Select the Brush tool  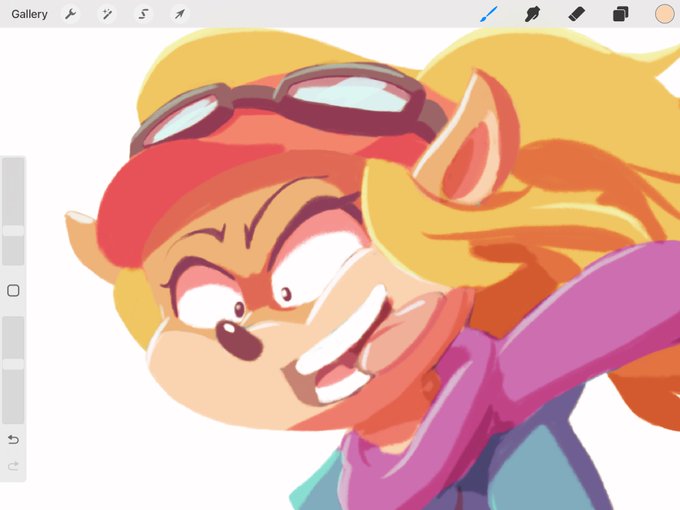pyautogui.click(x=489, y=14)
